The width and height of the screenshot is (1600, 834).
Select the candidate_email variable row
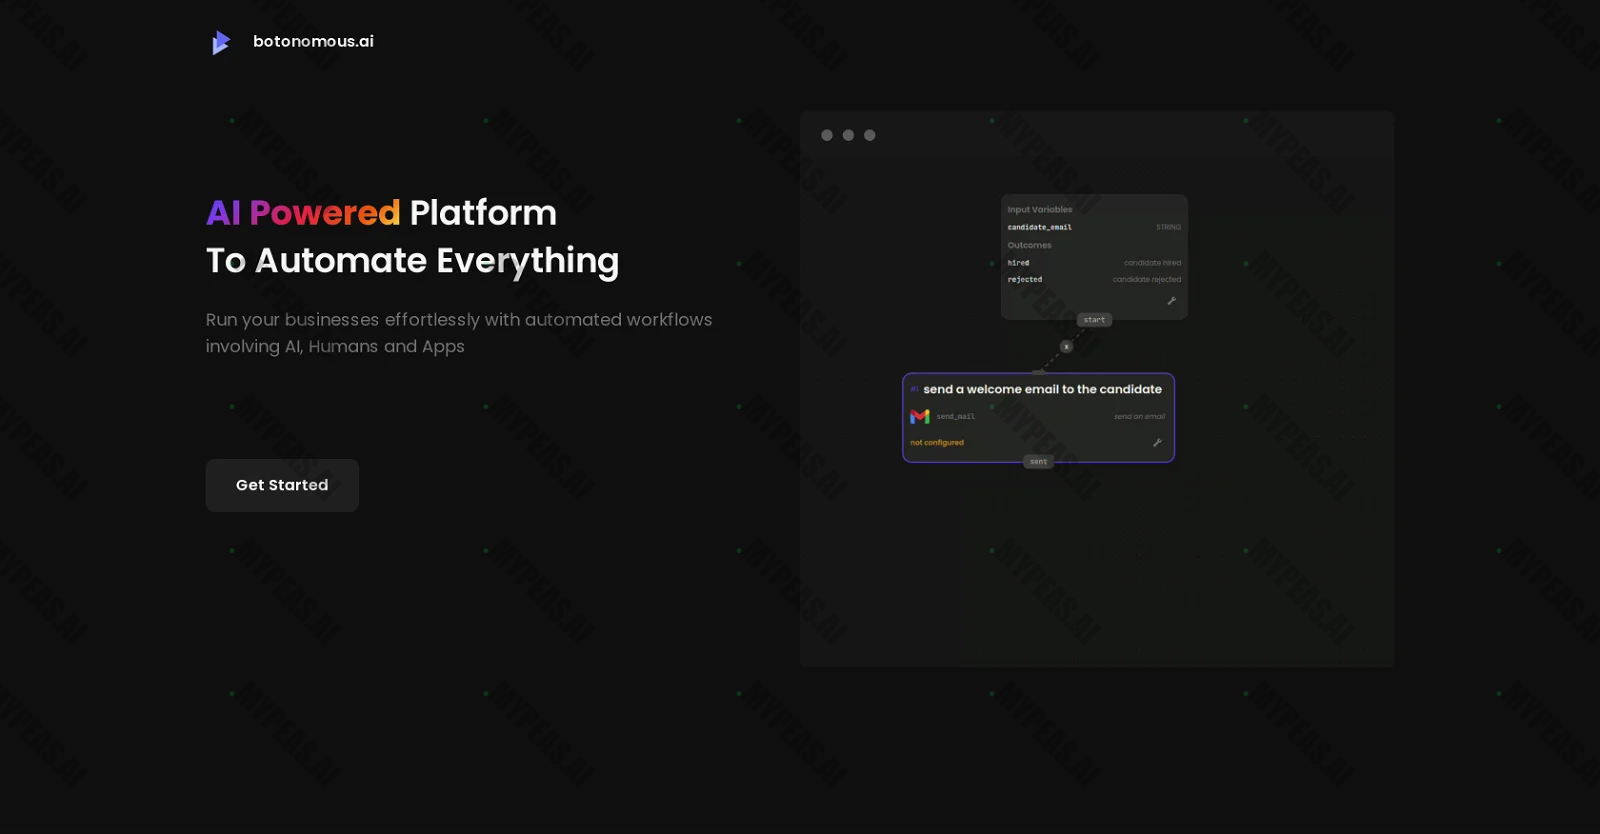pos(1094,227)
